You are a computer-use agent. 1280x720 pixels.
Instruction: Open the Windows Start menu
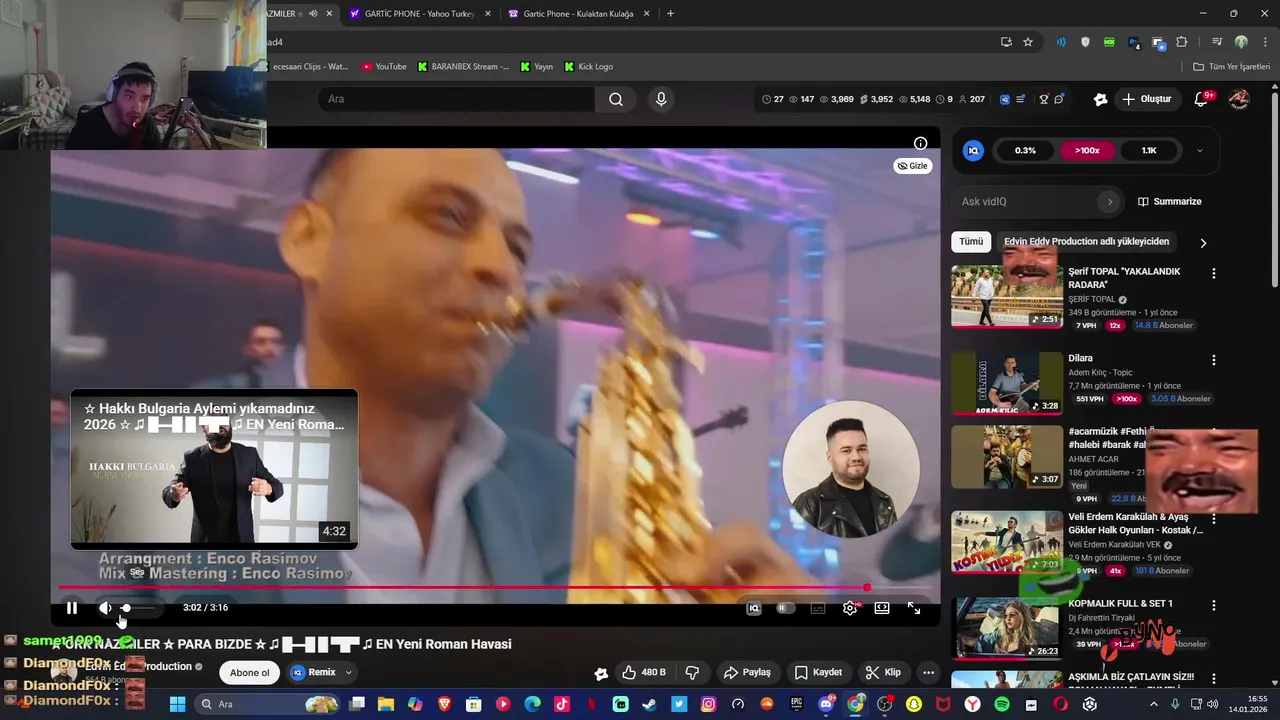coord(178,704)
